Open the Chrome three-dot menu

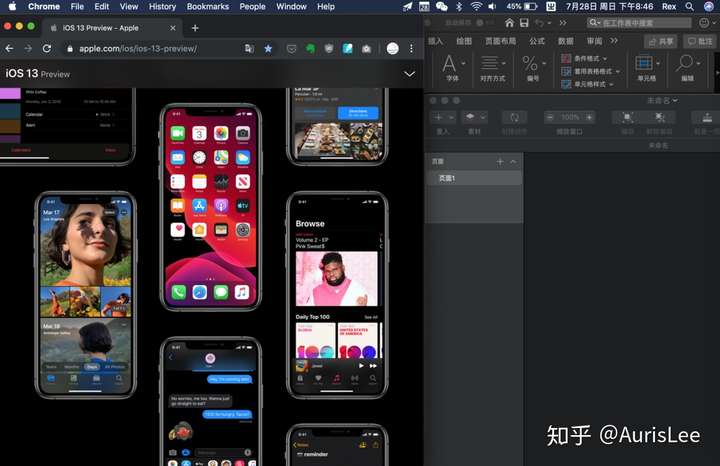tap(410, 48)
